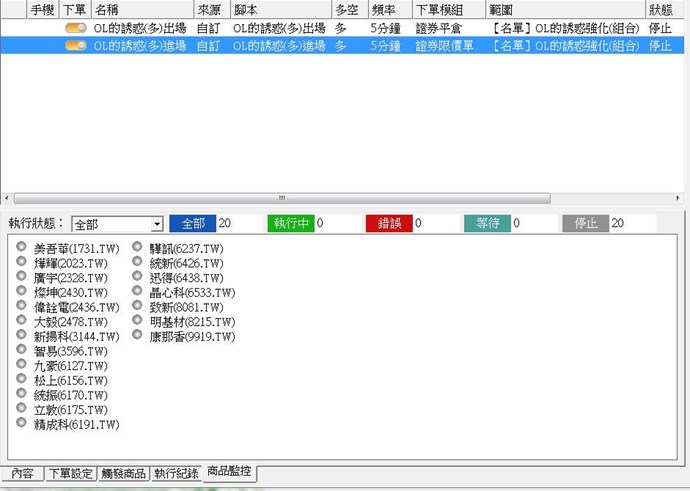Switch to the 內容 tab

[x=22, y=474]
